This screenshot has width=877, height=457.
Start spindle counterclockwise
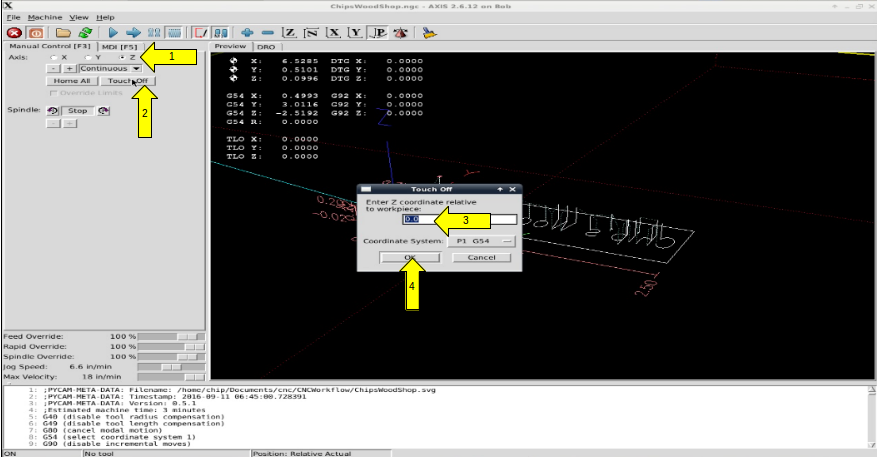click(53, 111)
